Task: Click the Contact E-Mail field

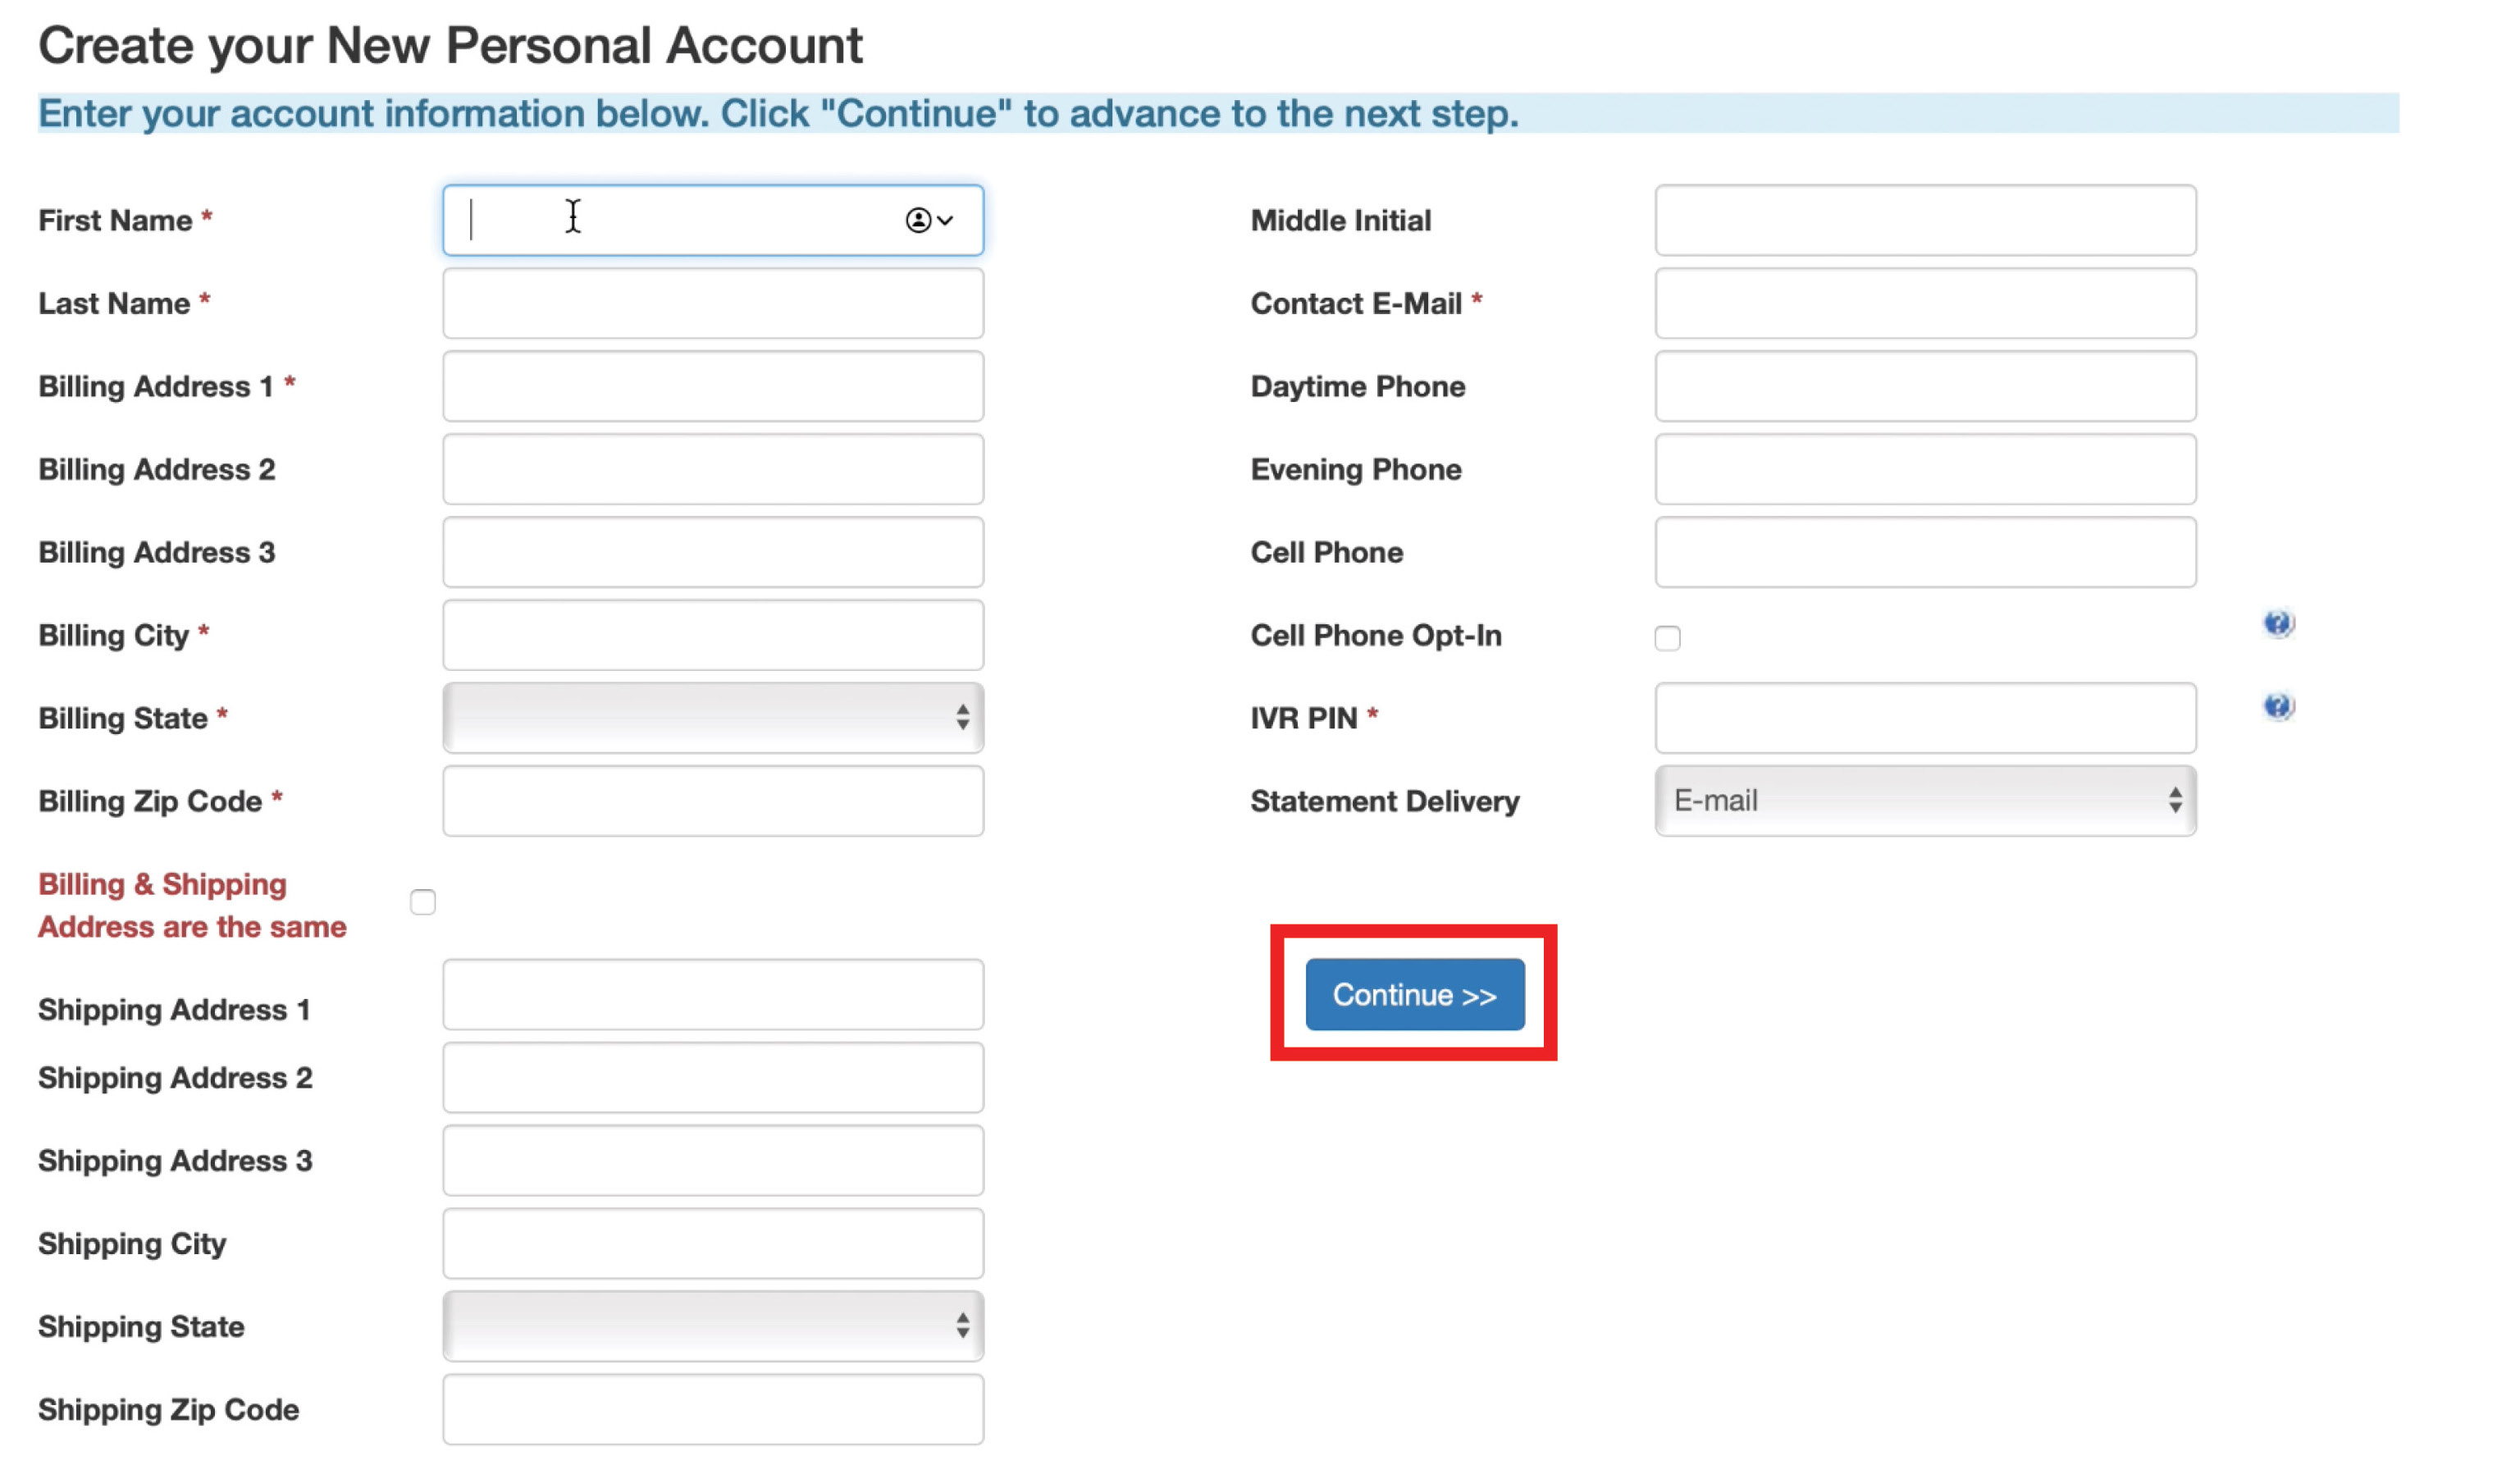Action: (x=1925, y=303)
